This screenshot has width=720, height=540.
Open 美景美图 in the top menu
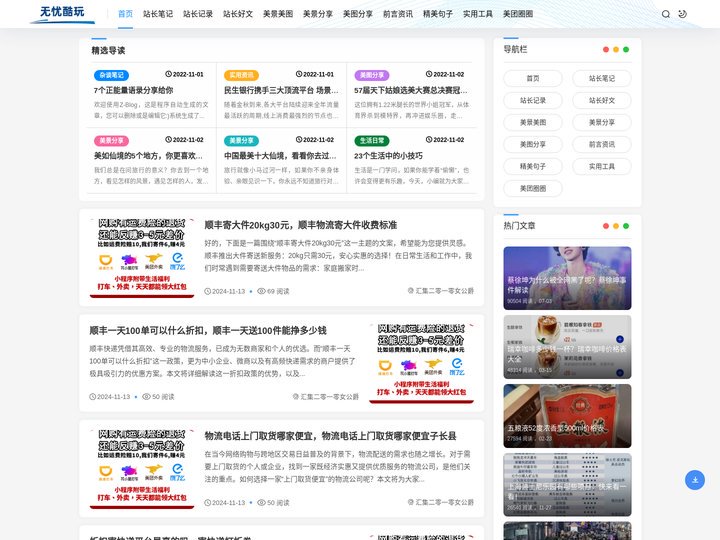pyautogui.click(x=278, y=14)
